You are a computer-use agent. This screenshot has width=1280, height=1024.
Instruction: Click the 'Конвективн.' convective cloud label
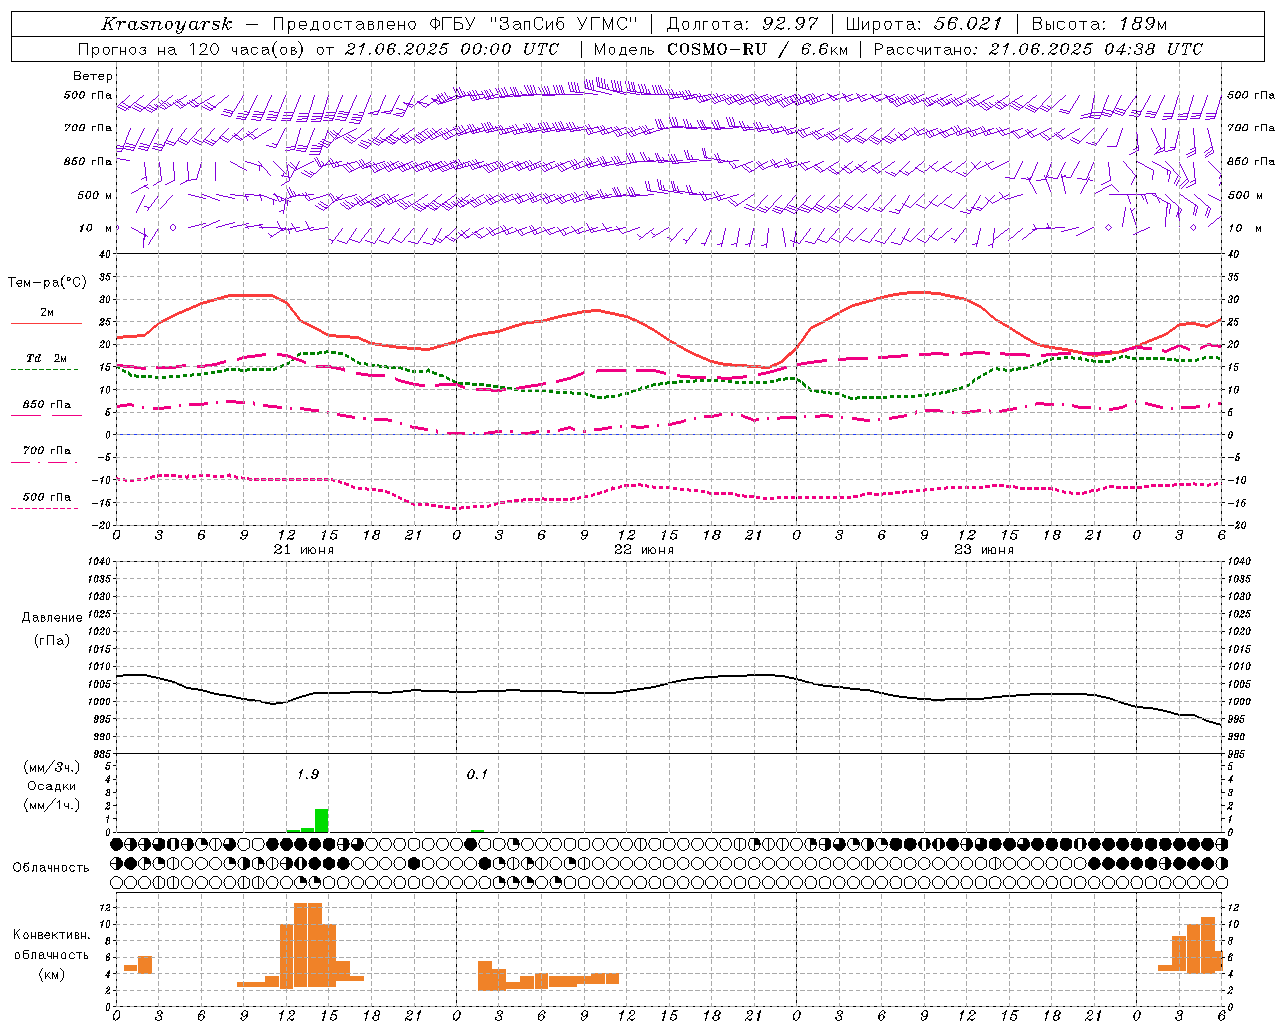[52, 935]
